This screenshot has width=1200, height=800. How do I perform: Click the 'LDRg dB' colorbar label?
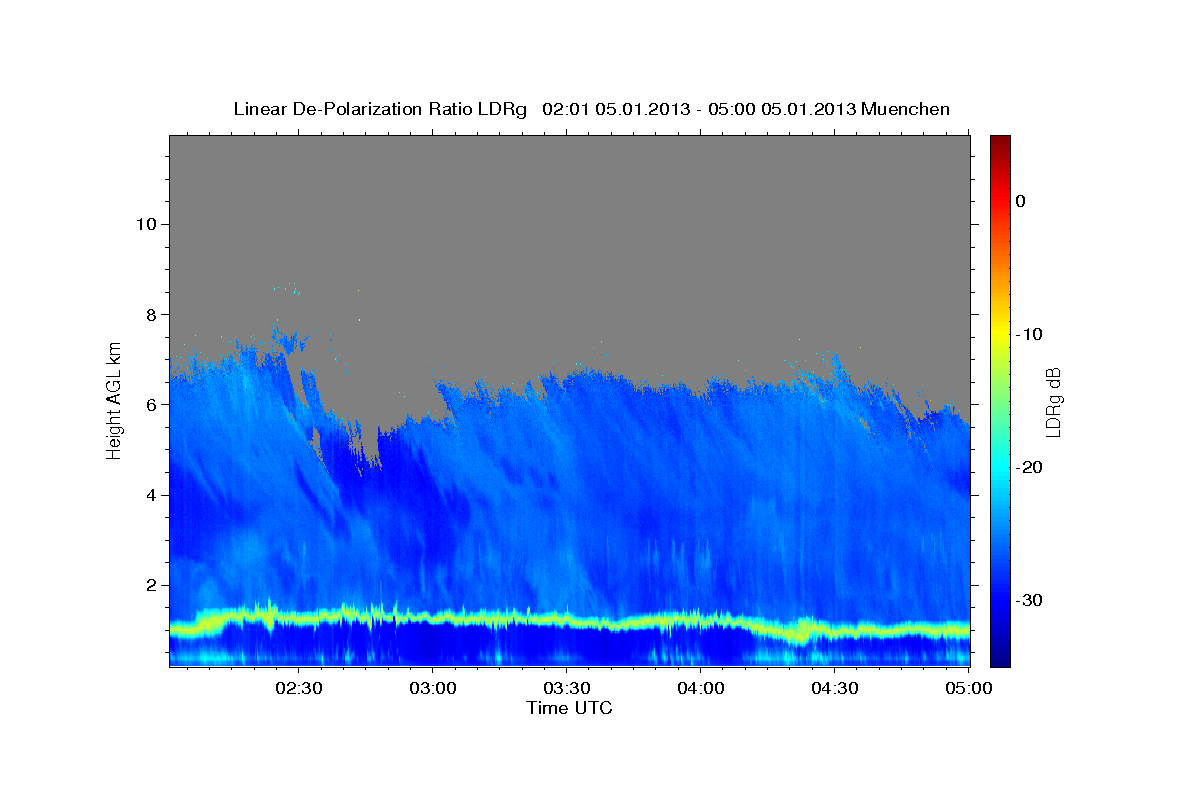(1052, 403)
